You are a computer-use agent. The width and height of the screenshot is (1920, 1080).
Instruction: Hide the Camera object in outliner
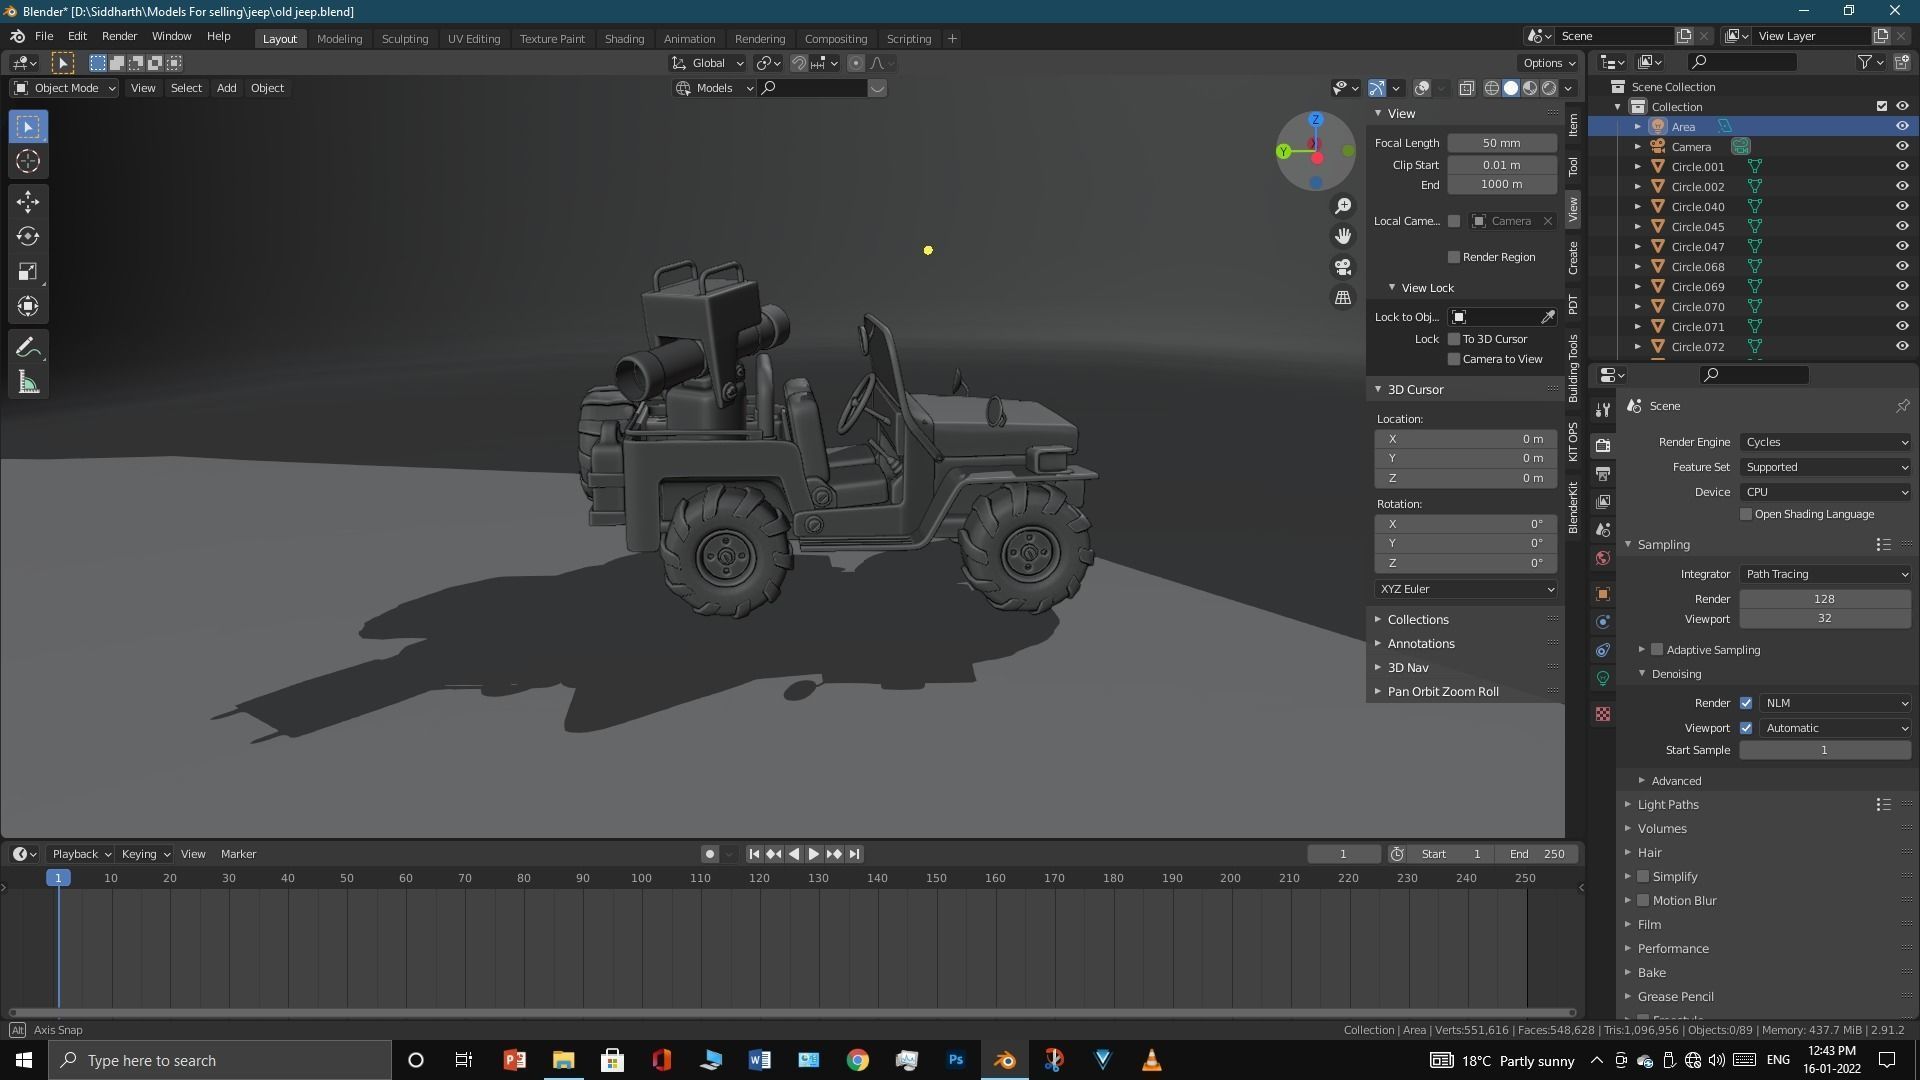pos(1902,146)
